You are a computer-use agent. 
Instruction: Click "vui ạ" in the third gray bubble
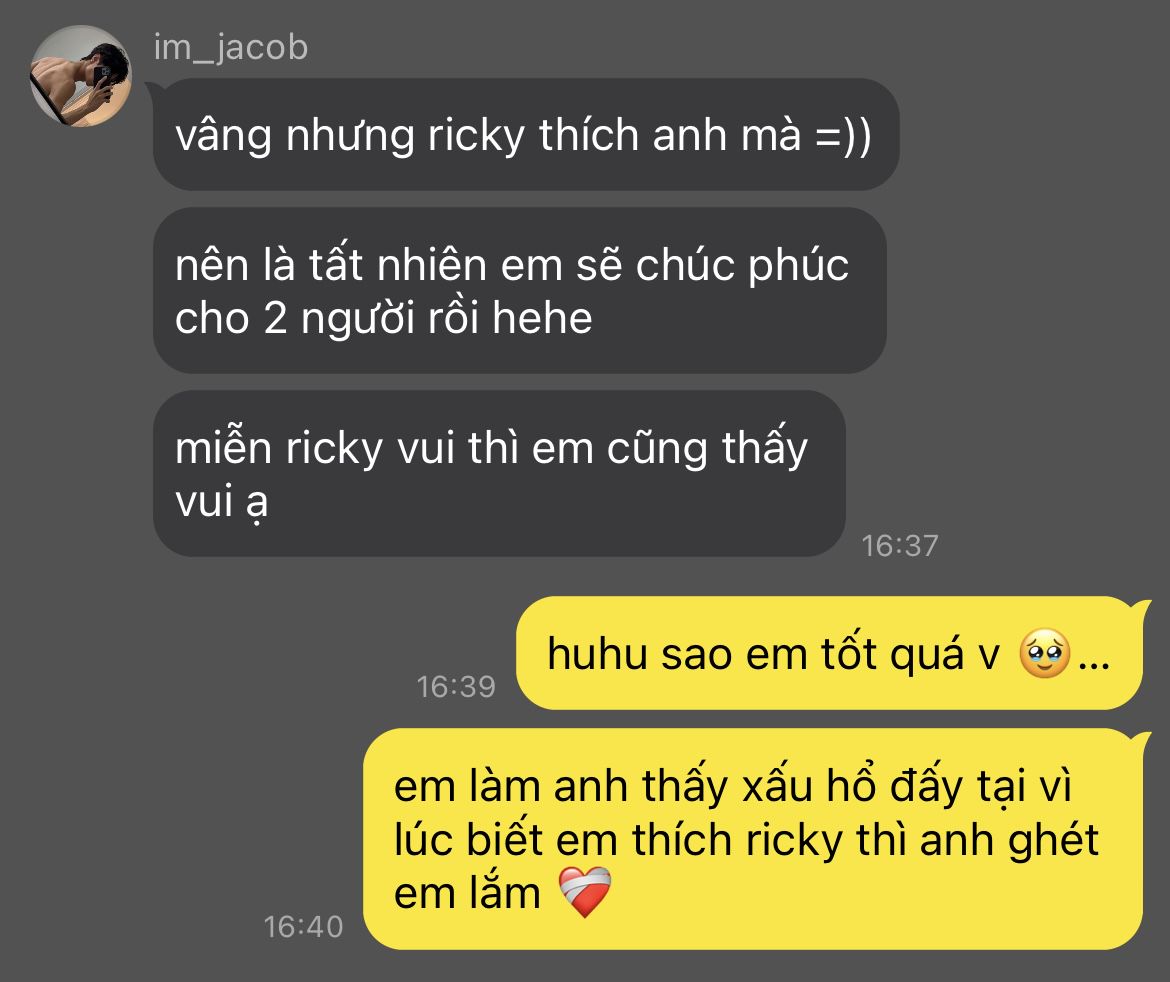[222, 501]
